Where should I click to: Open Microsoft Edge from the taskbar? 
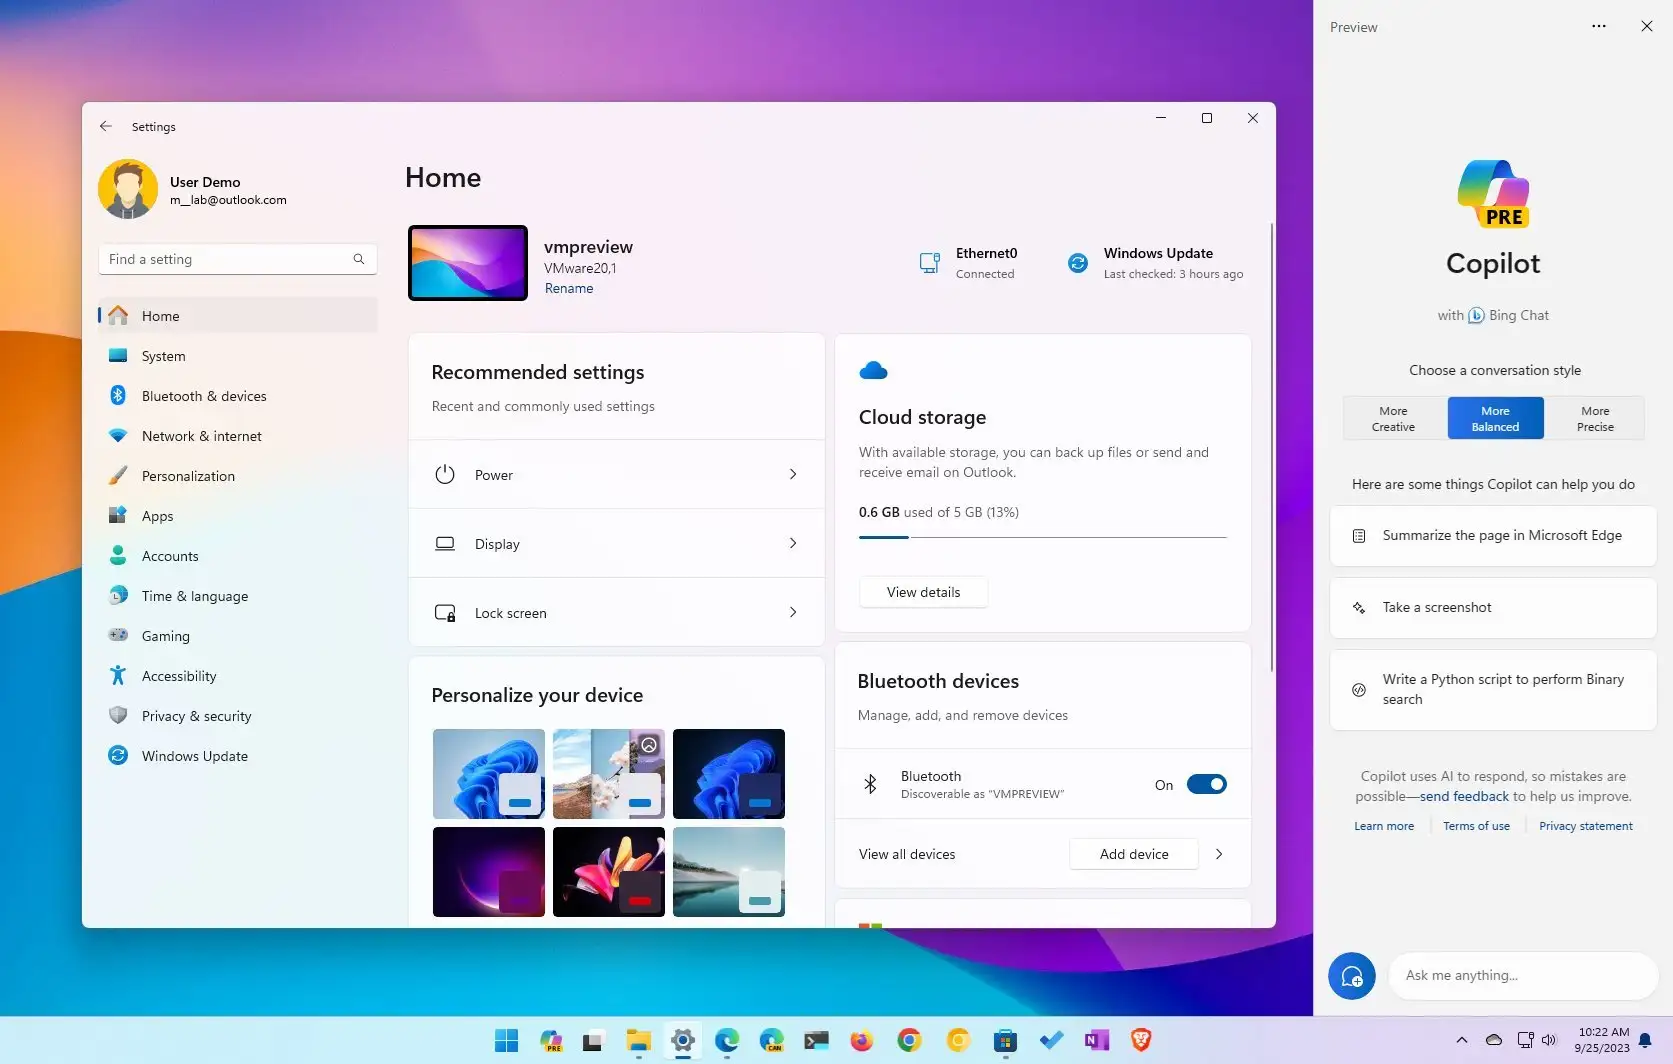(x=727, y=1041)
